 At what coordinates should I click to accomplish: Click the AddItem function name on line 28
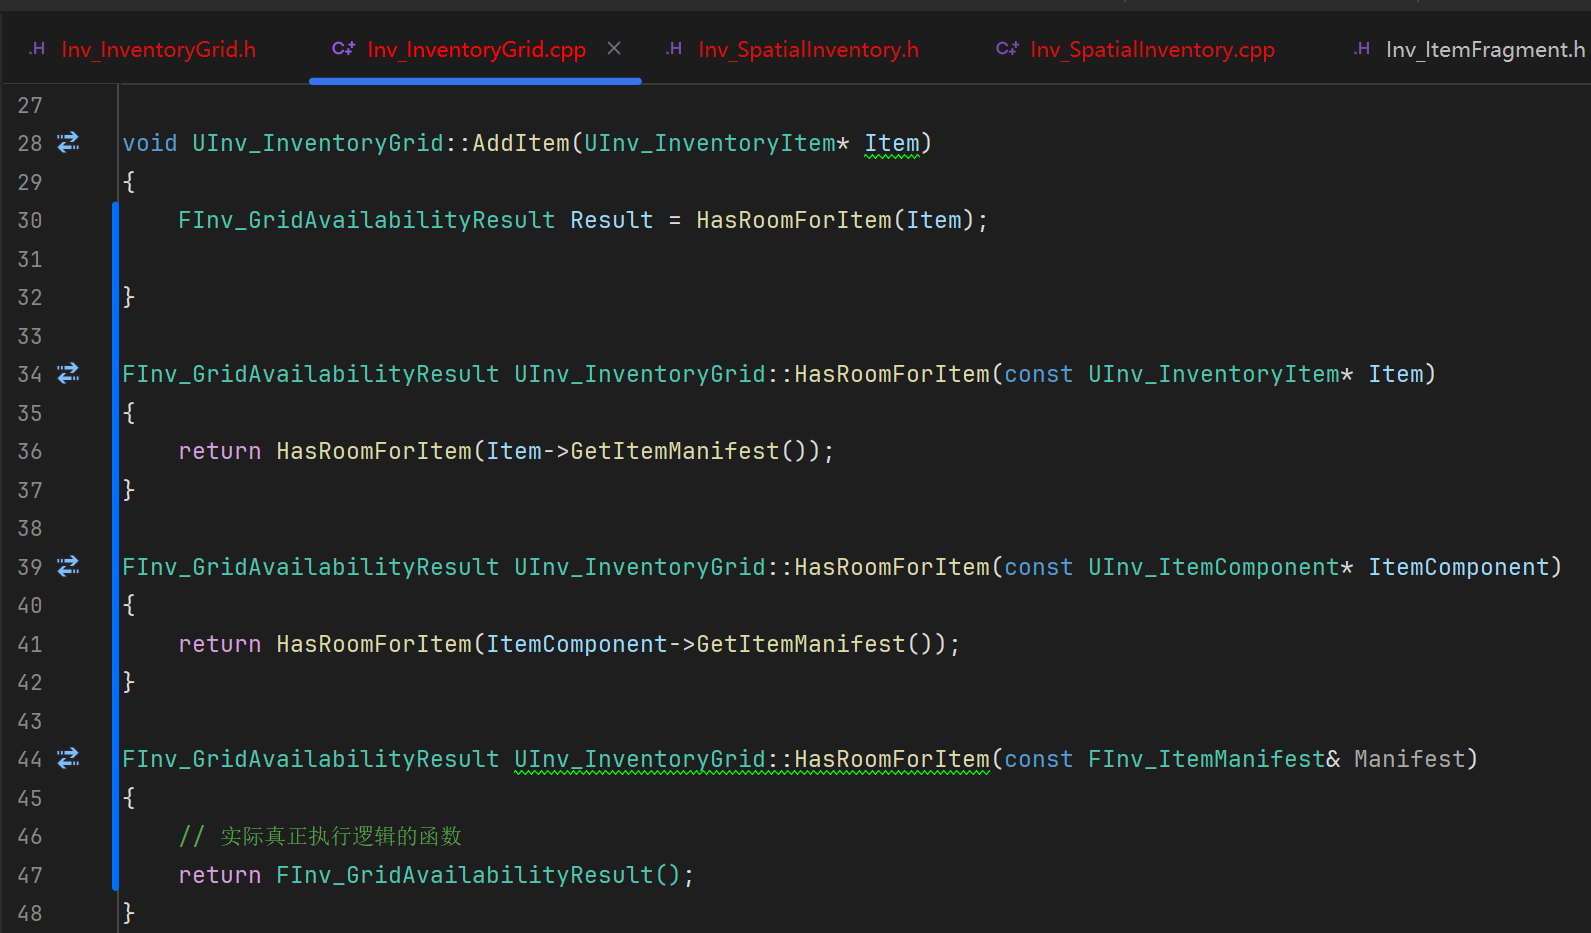(521, 143)
